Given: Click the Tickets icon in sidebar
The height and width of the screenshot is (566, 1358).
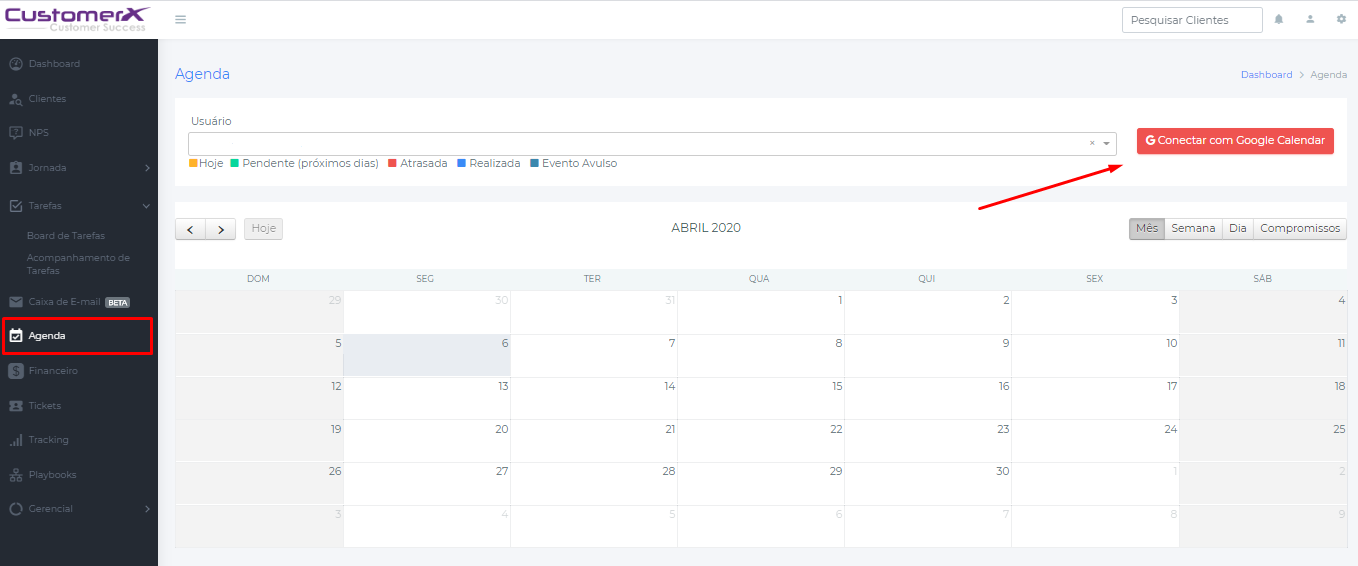Looking at the screenshot, I should 15,406.
